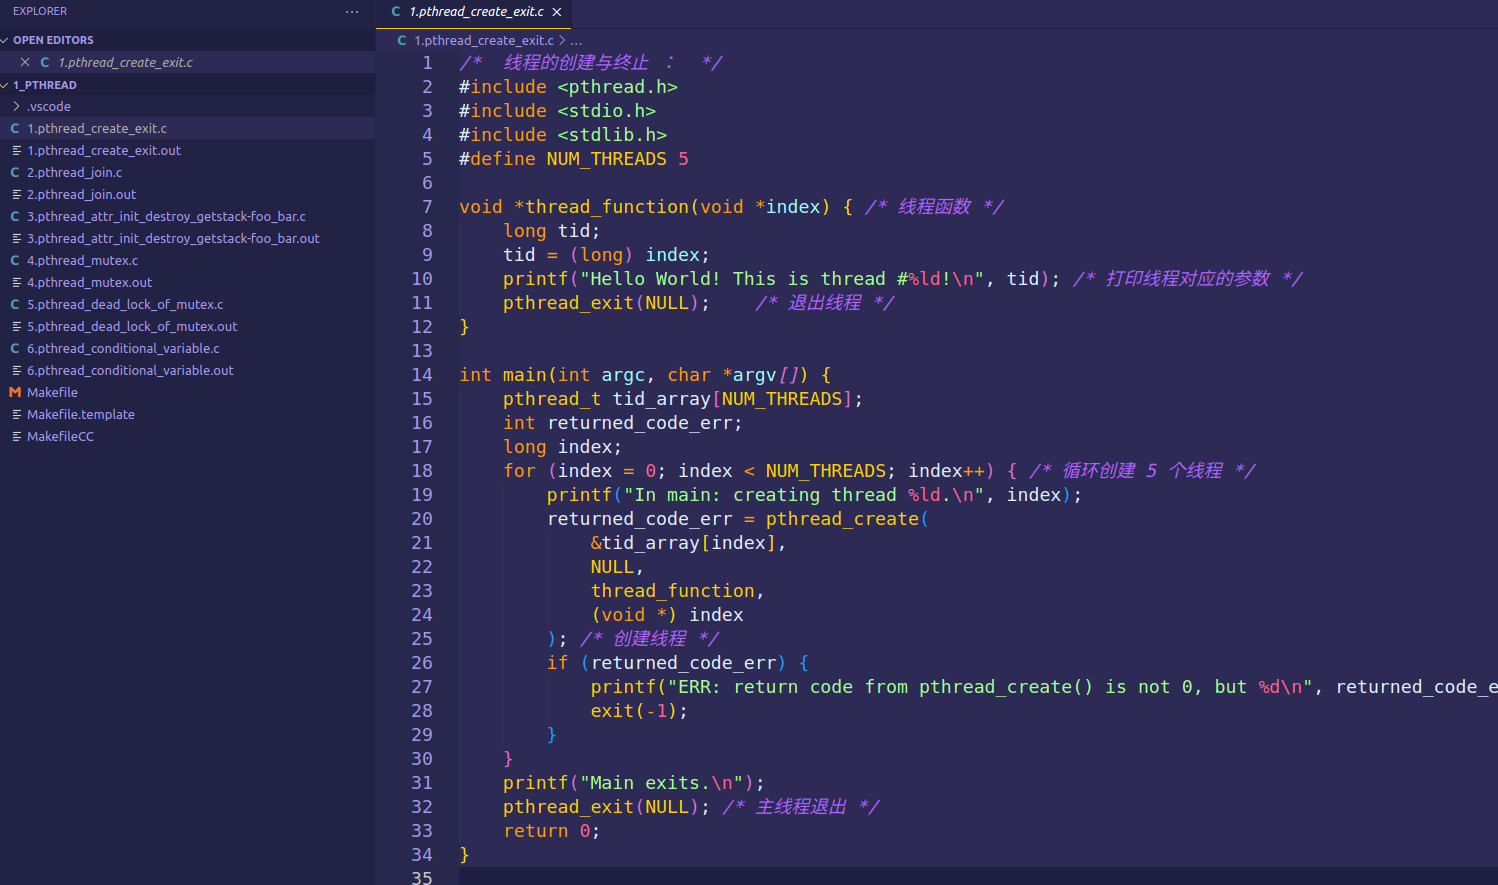Place cursor on pthread_create call on line 20
1498x885 pixels.
click(x=841, y=519)
